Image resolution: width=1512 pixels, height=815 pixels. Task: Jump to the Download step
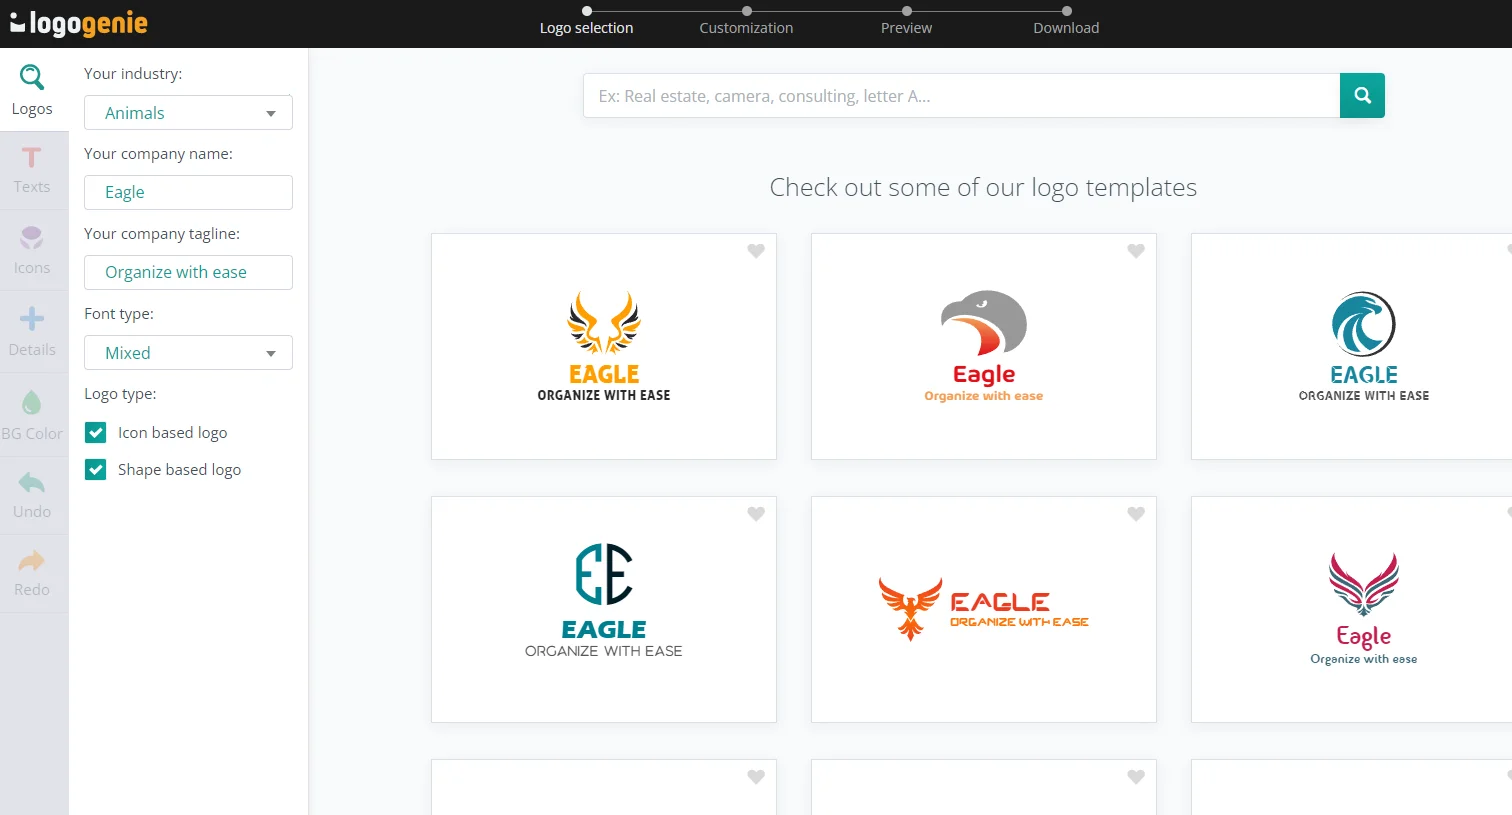[x=1066, y=28]
